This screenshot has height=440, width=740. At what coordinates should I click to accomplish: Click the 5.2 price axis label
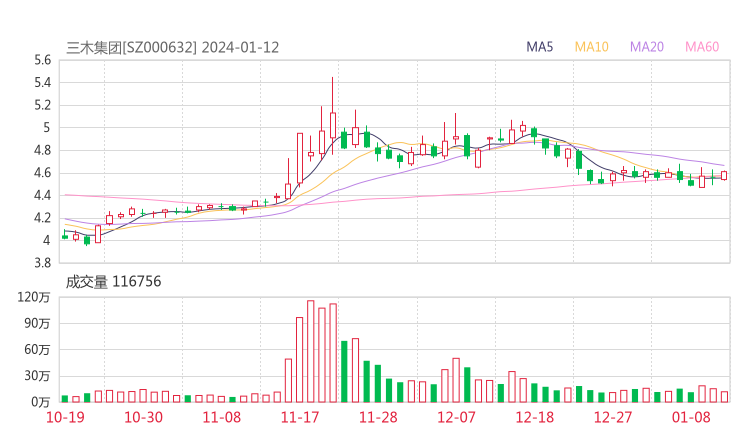(x=42, y=105)
